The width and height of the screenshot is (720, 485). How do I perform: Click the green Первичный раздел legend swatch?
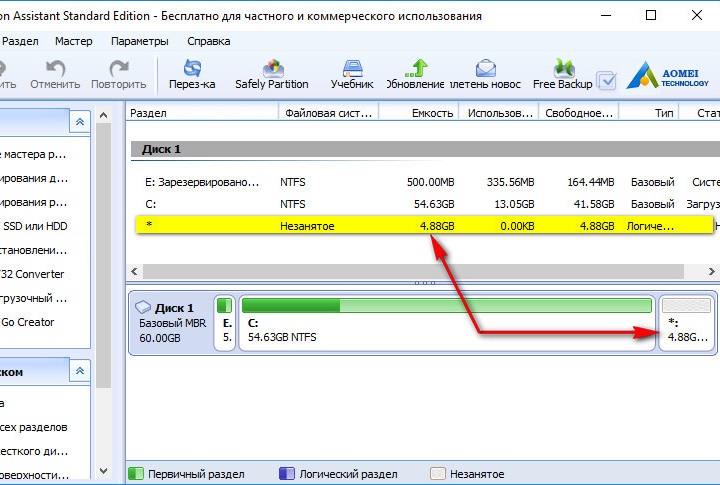[135, 474]
